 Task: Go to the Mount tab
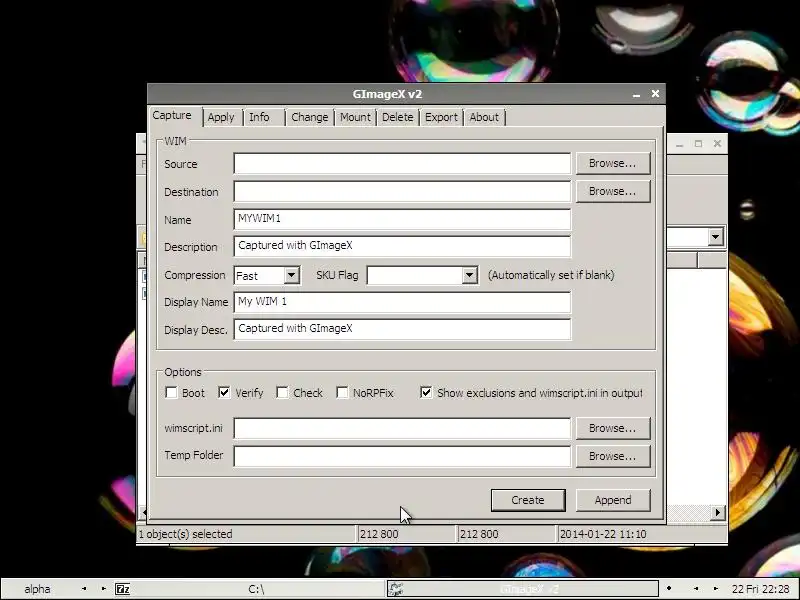tap(355, 117)
